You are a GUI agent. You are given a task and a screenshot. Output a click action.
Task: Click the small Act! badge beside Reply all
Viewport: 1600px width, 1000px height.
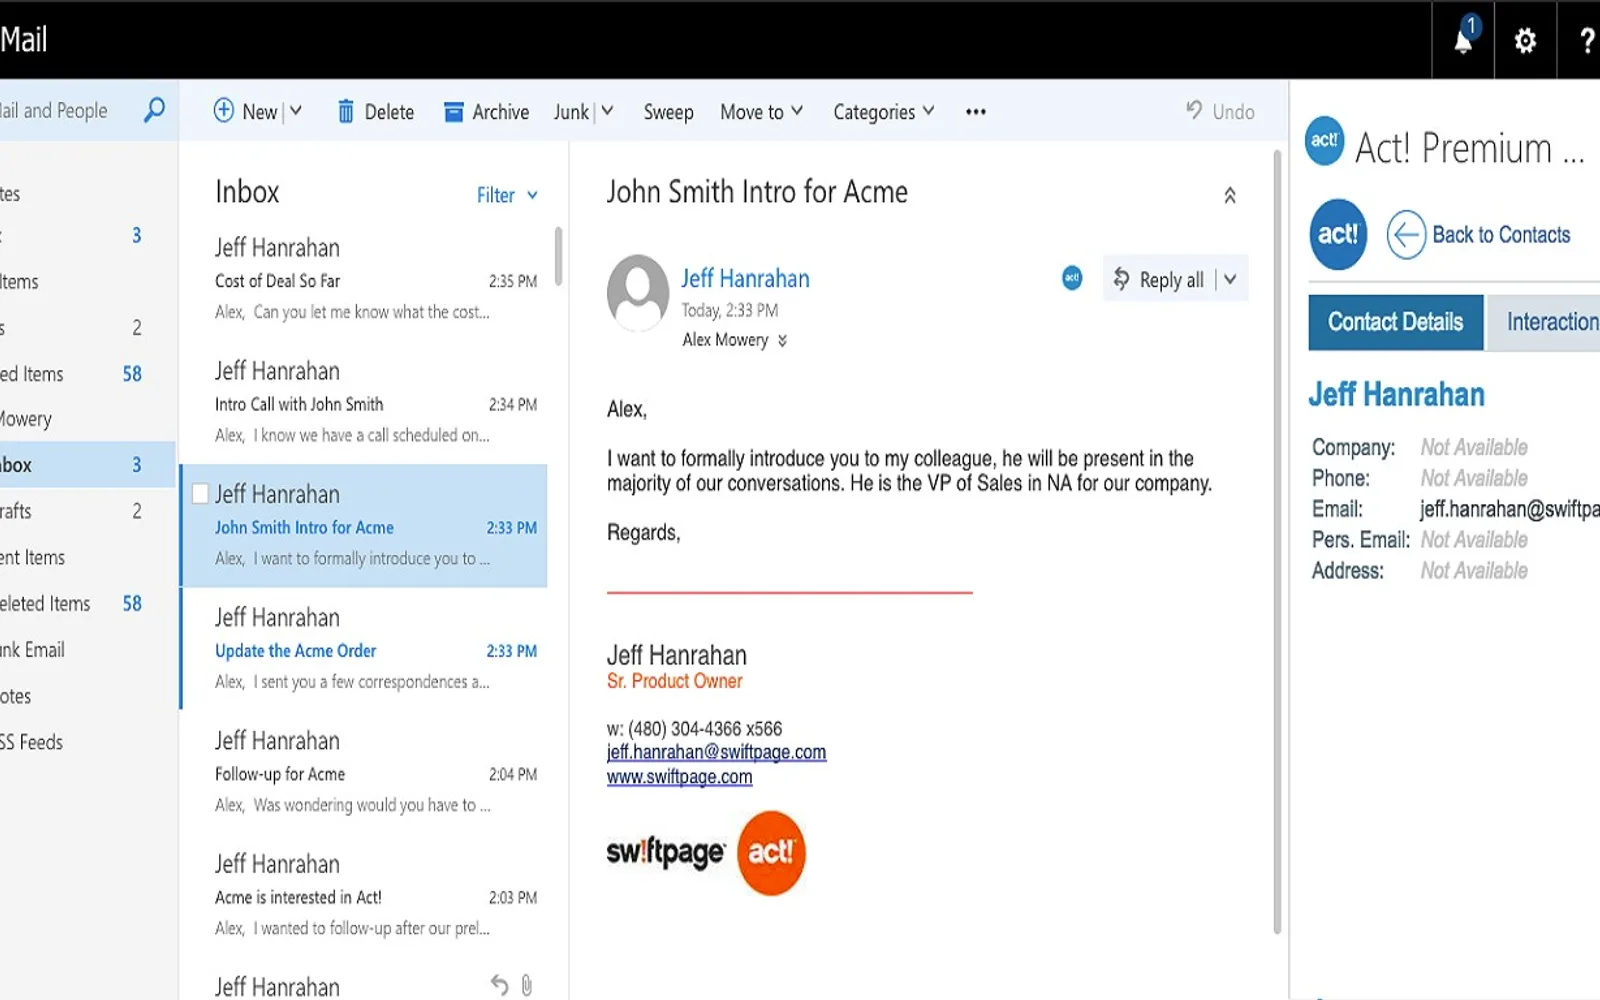pyautogui.click(x=1072, y=278)
